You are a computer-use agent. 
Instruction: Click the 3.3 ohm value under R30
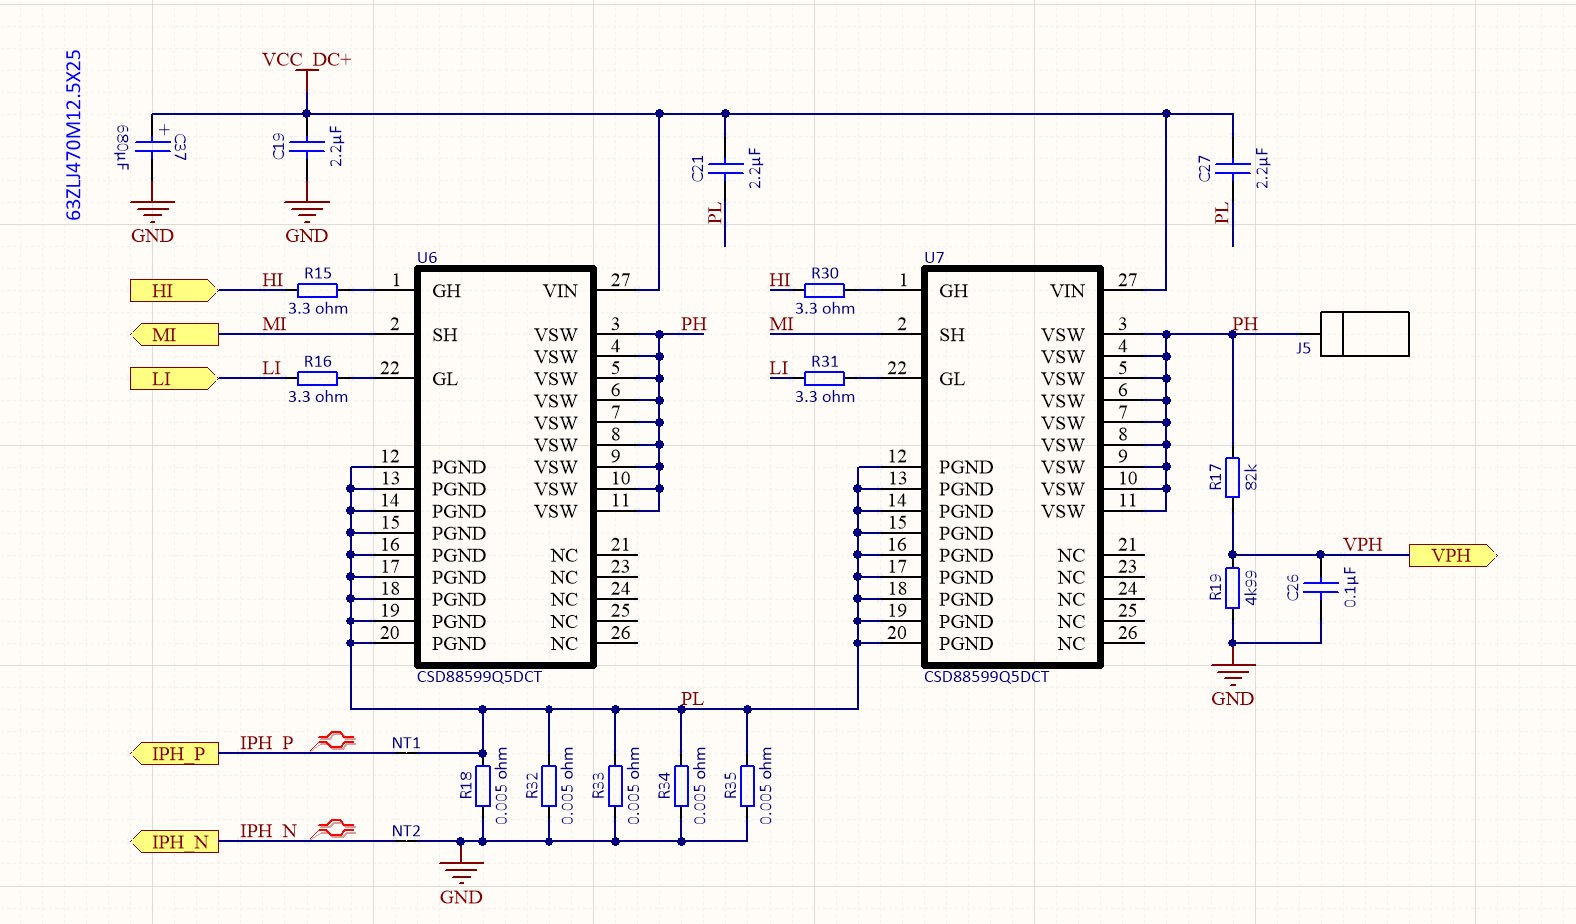(825, 309)
